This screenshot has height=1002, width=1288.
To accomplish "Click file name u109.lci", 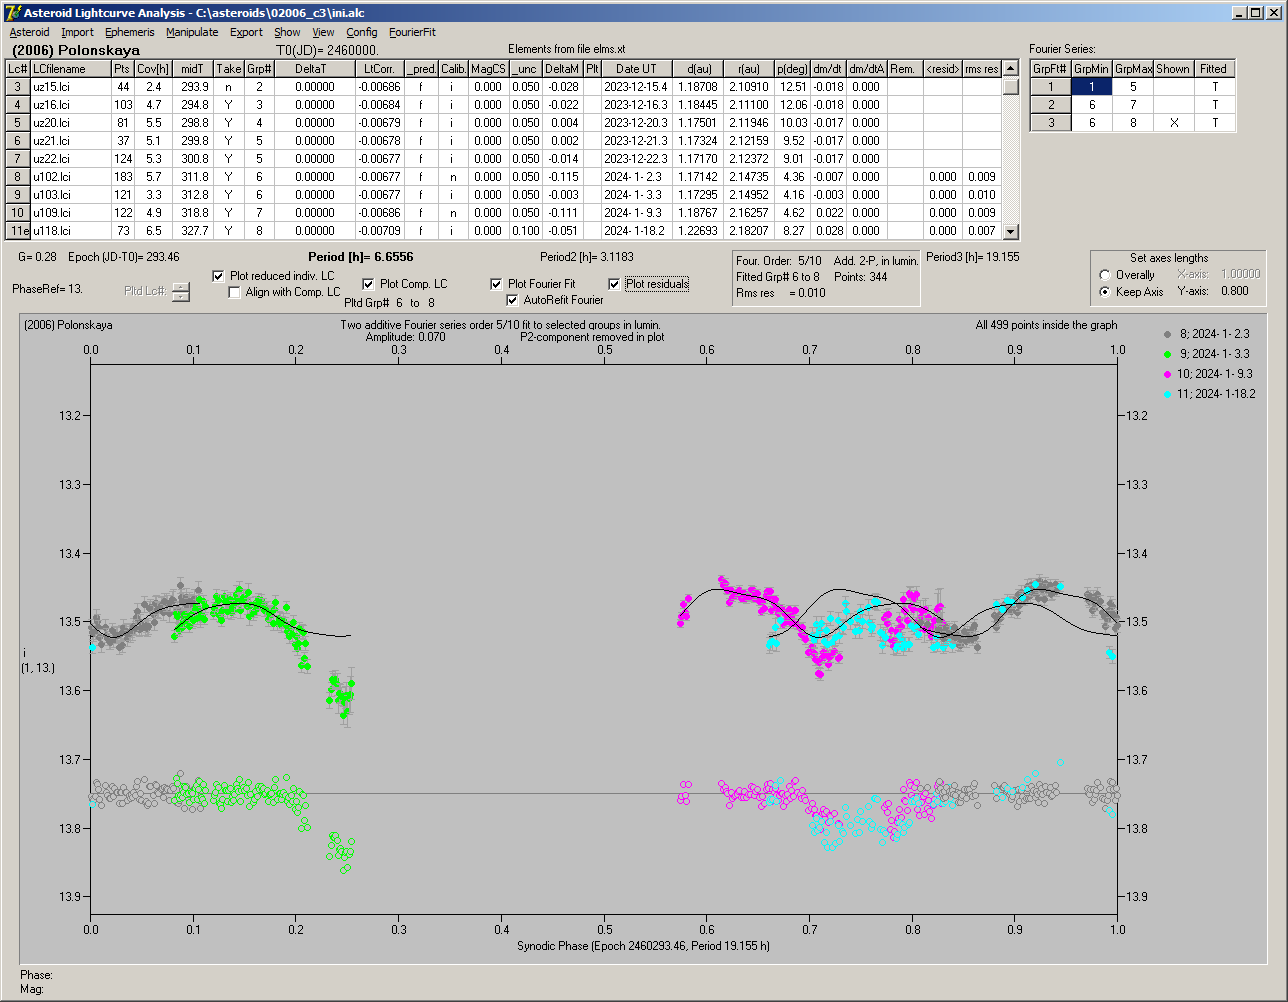I will [x=52, y=213].
